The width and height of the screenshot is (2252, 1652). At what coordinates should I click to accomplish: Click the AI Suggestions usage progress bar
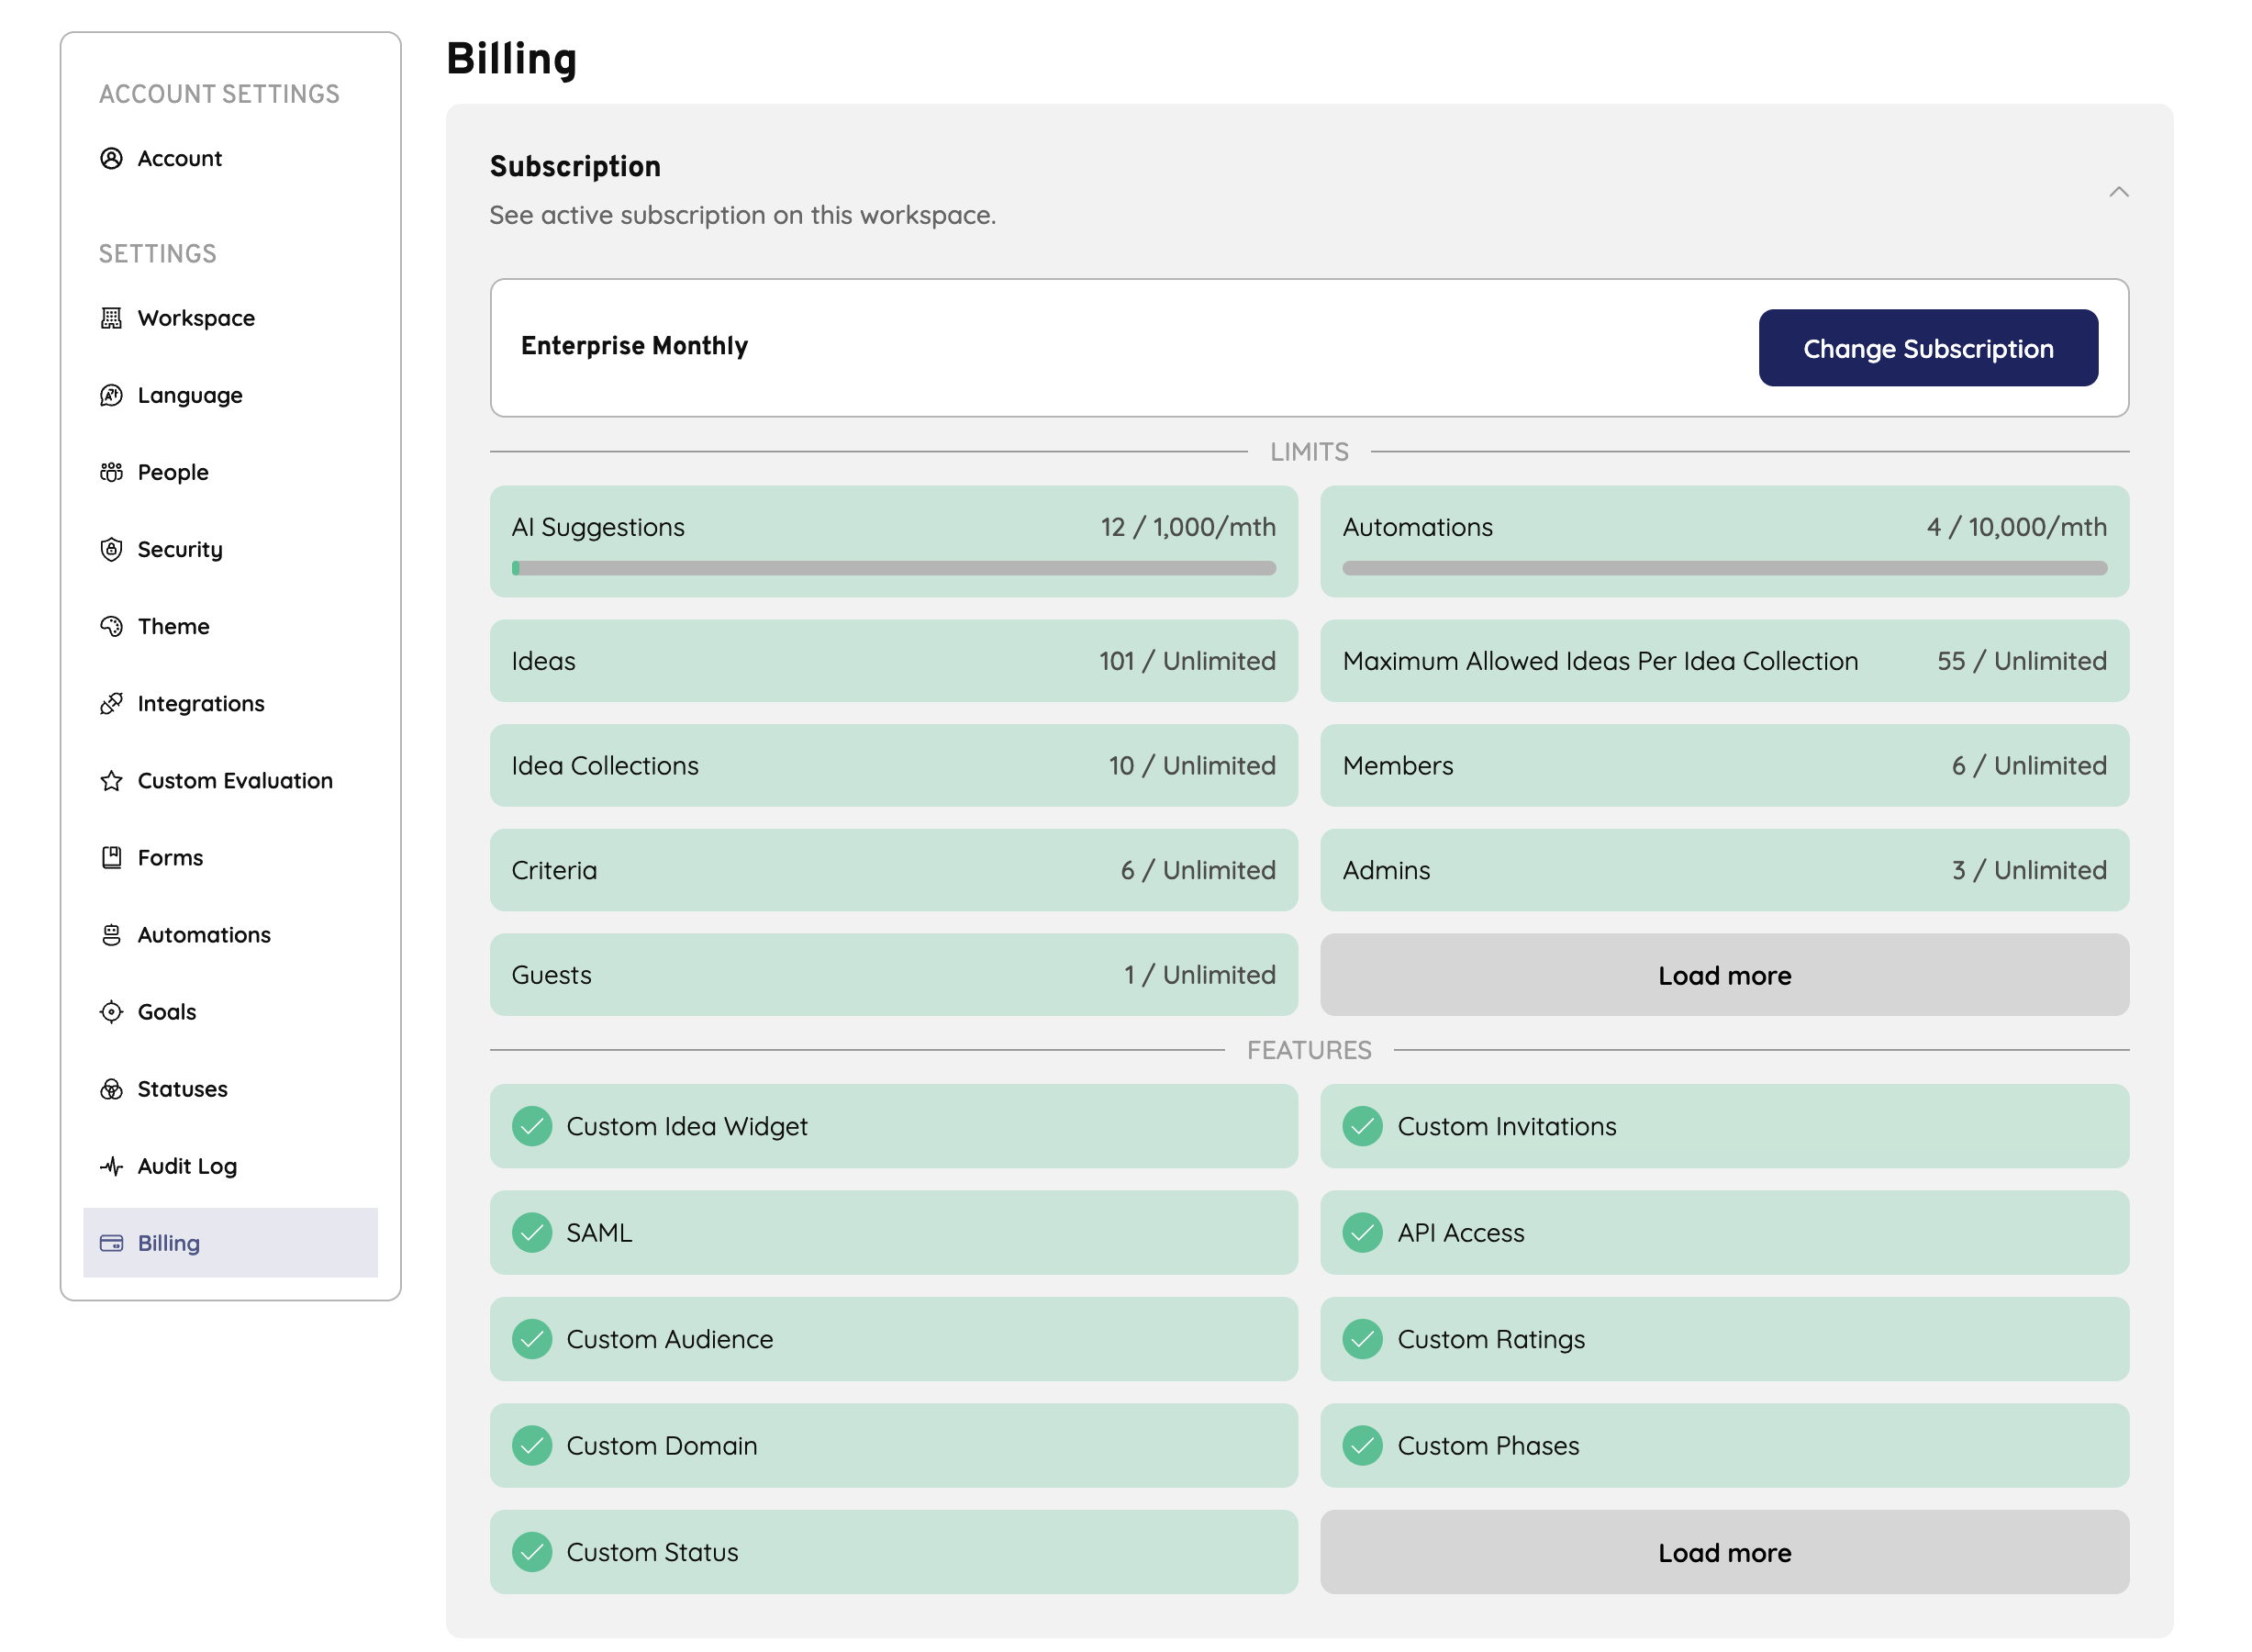(893, 568)
